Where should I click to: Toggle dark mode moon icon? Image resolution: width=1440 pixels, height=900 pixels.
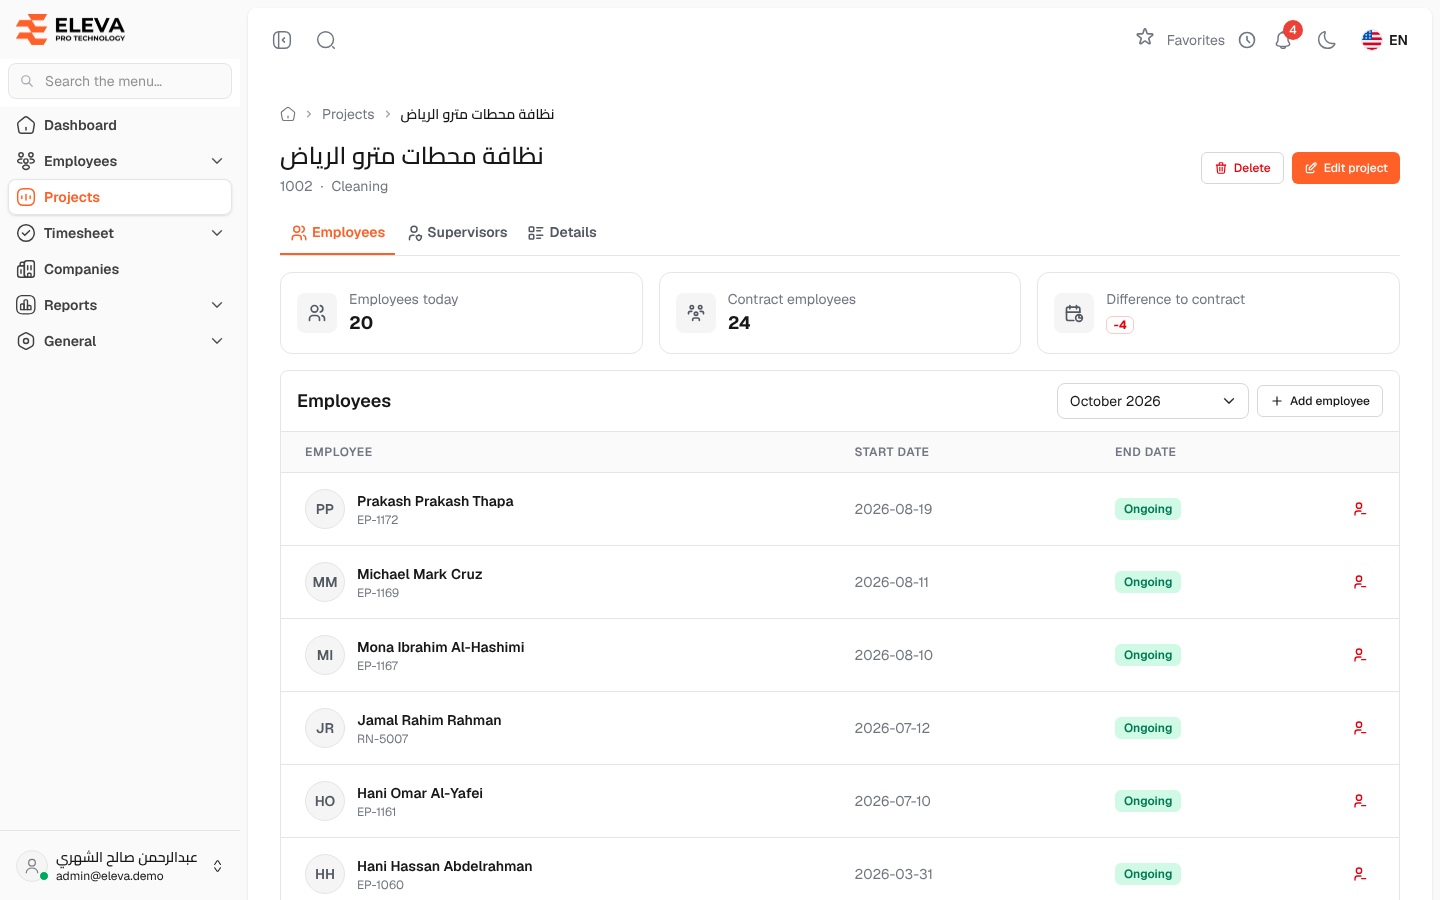click(x=1327, y=40)
